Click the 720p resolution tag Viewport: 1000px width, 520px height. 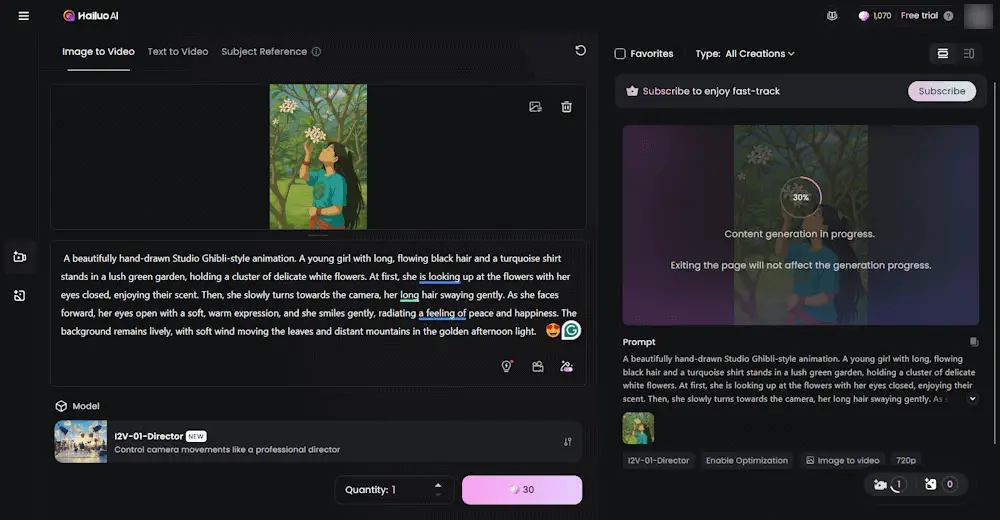(x=906, y=461)
